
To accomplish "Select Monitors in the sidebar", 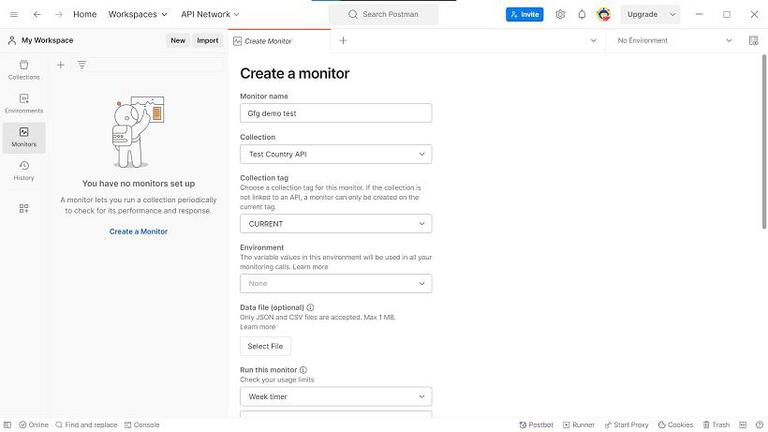I will (x=24, y=137).
